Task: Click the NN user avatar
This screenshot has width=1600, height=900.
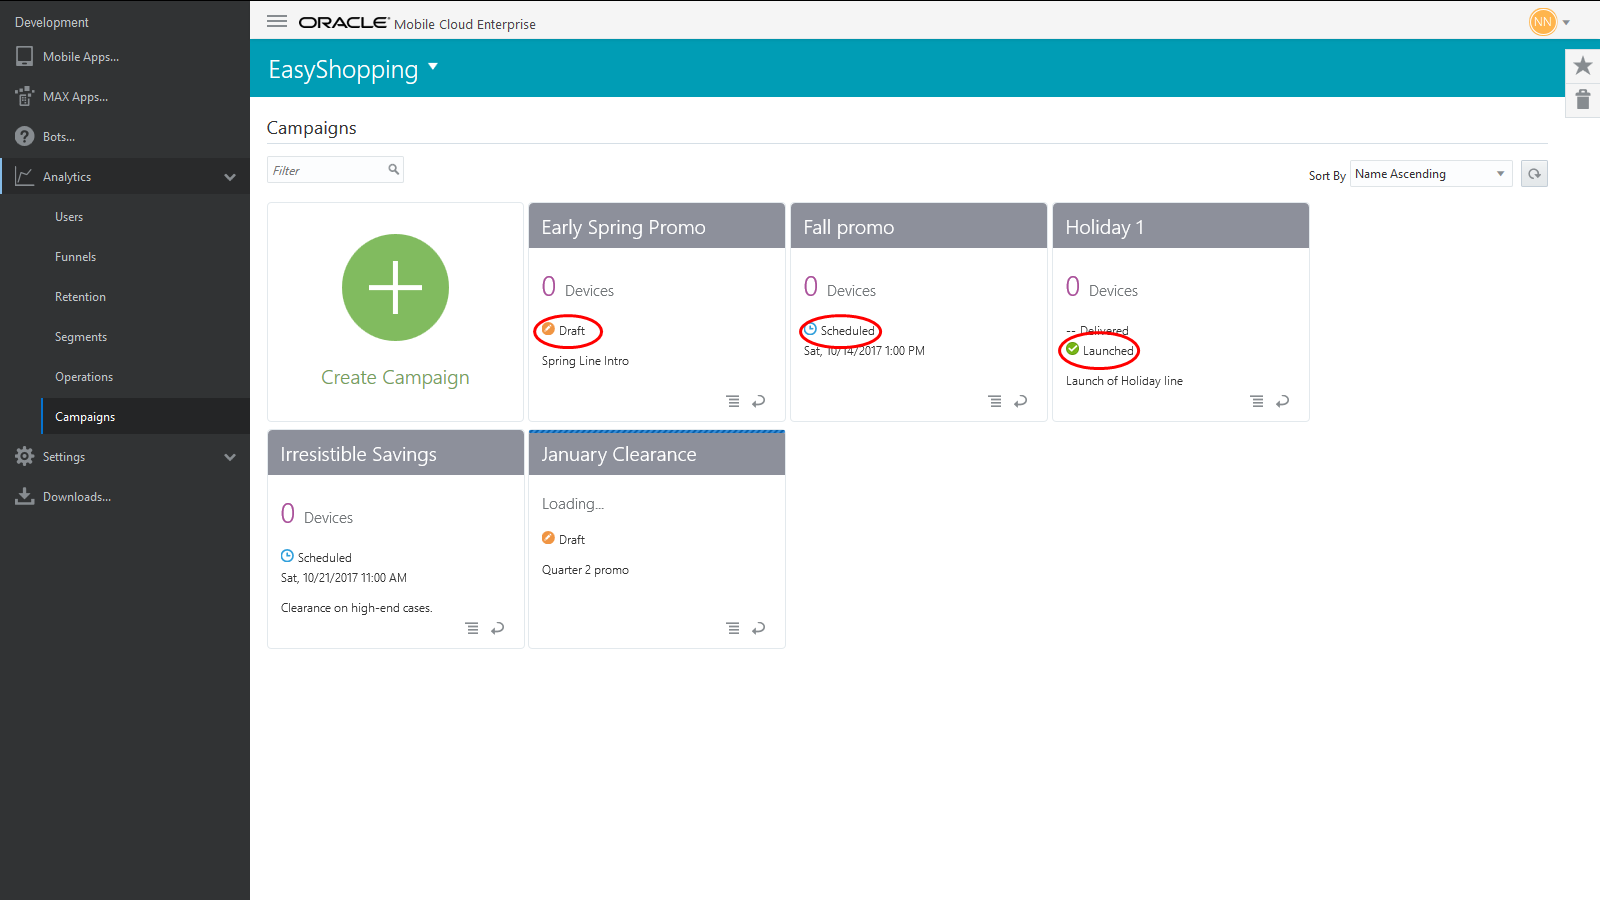Action: [1543, 21]
